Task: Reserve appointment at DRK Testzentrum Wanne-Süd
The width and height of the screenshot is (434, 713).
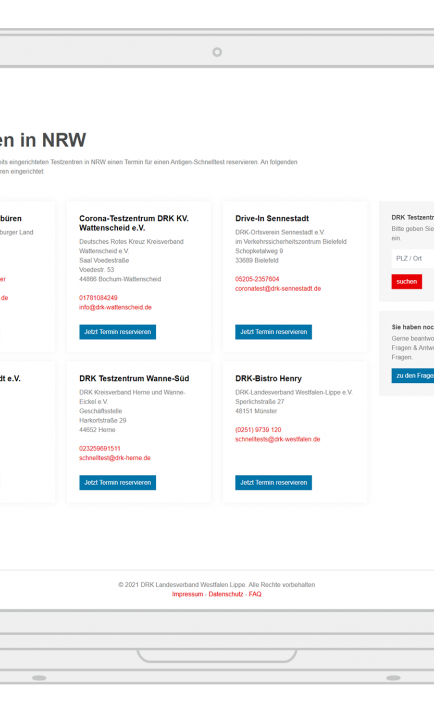Action: click(117, 482)
